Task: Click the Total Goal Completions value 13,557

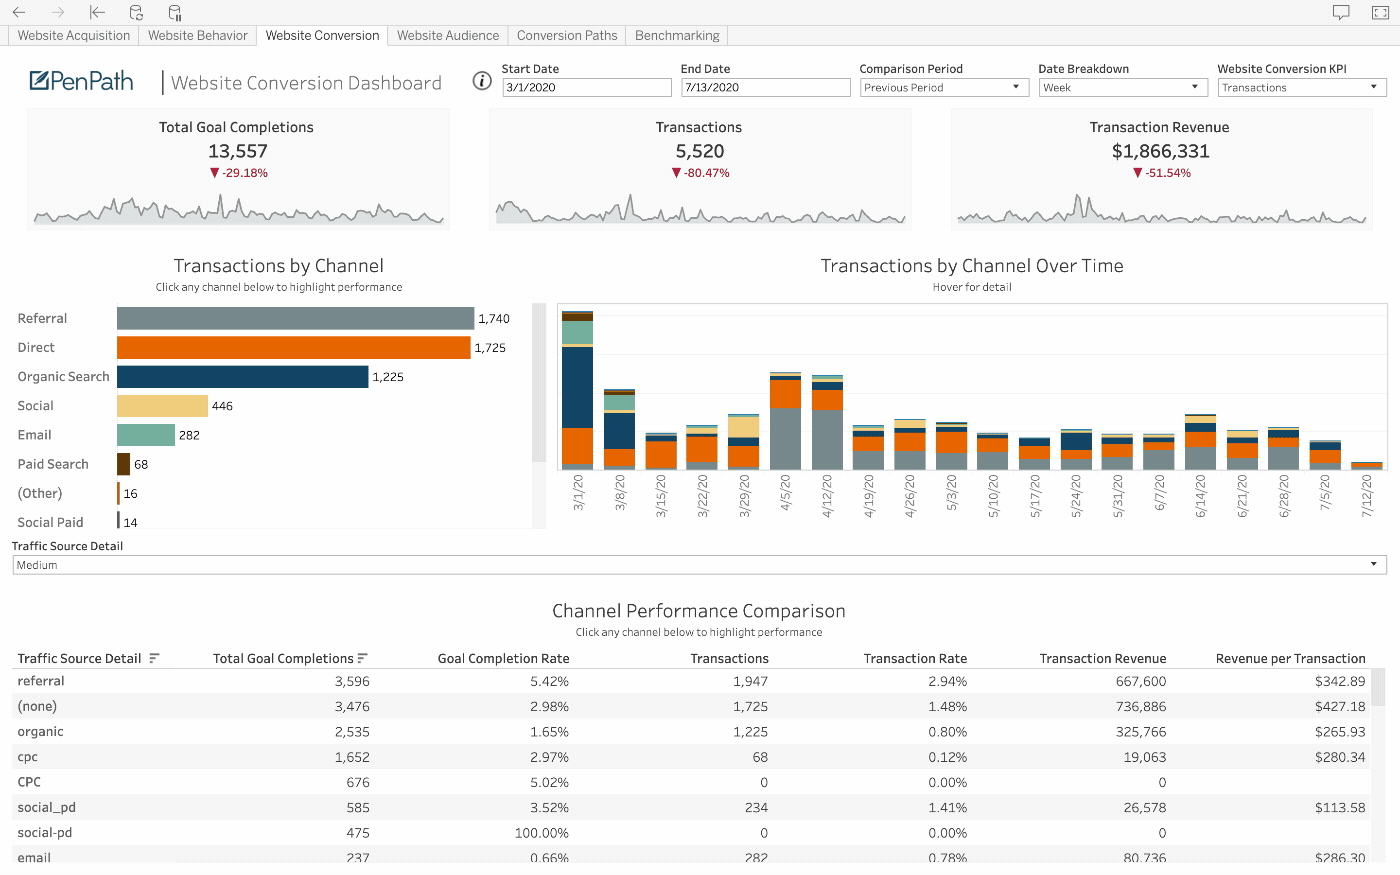Action: click(238, 151)
